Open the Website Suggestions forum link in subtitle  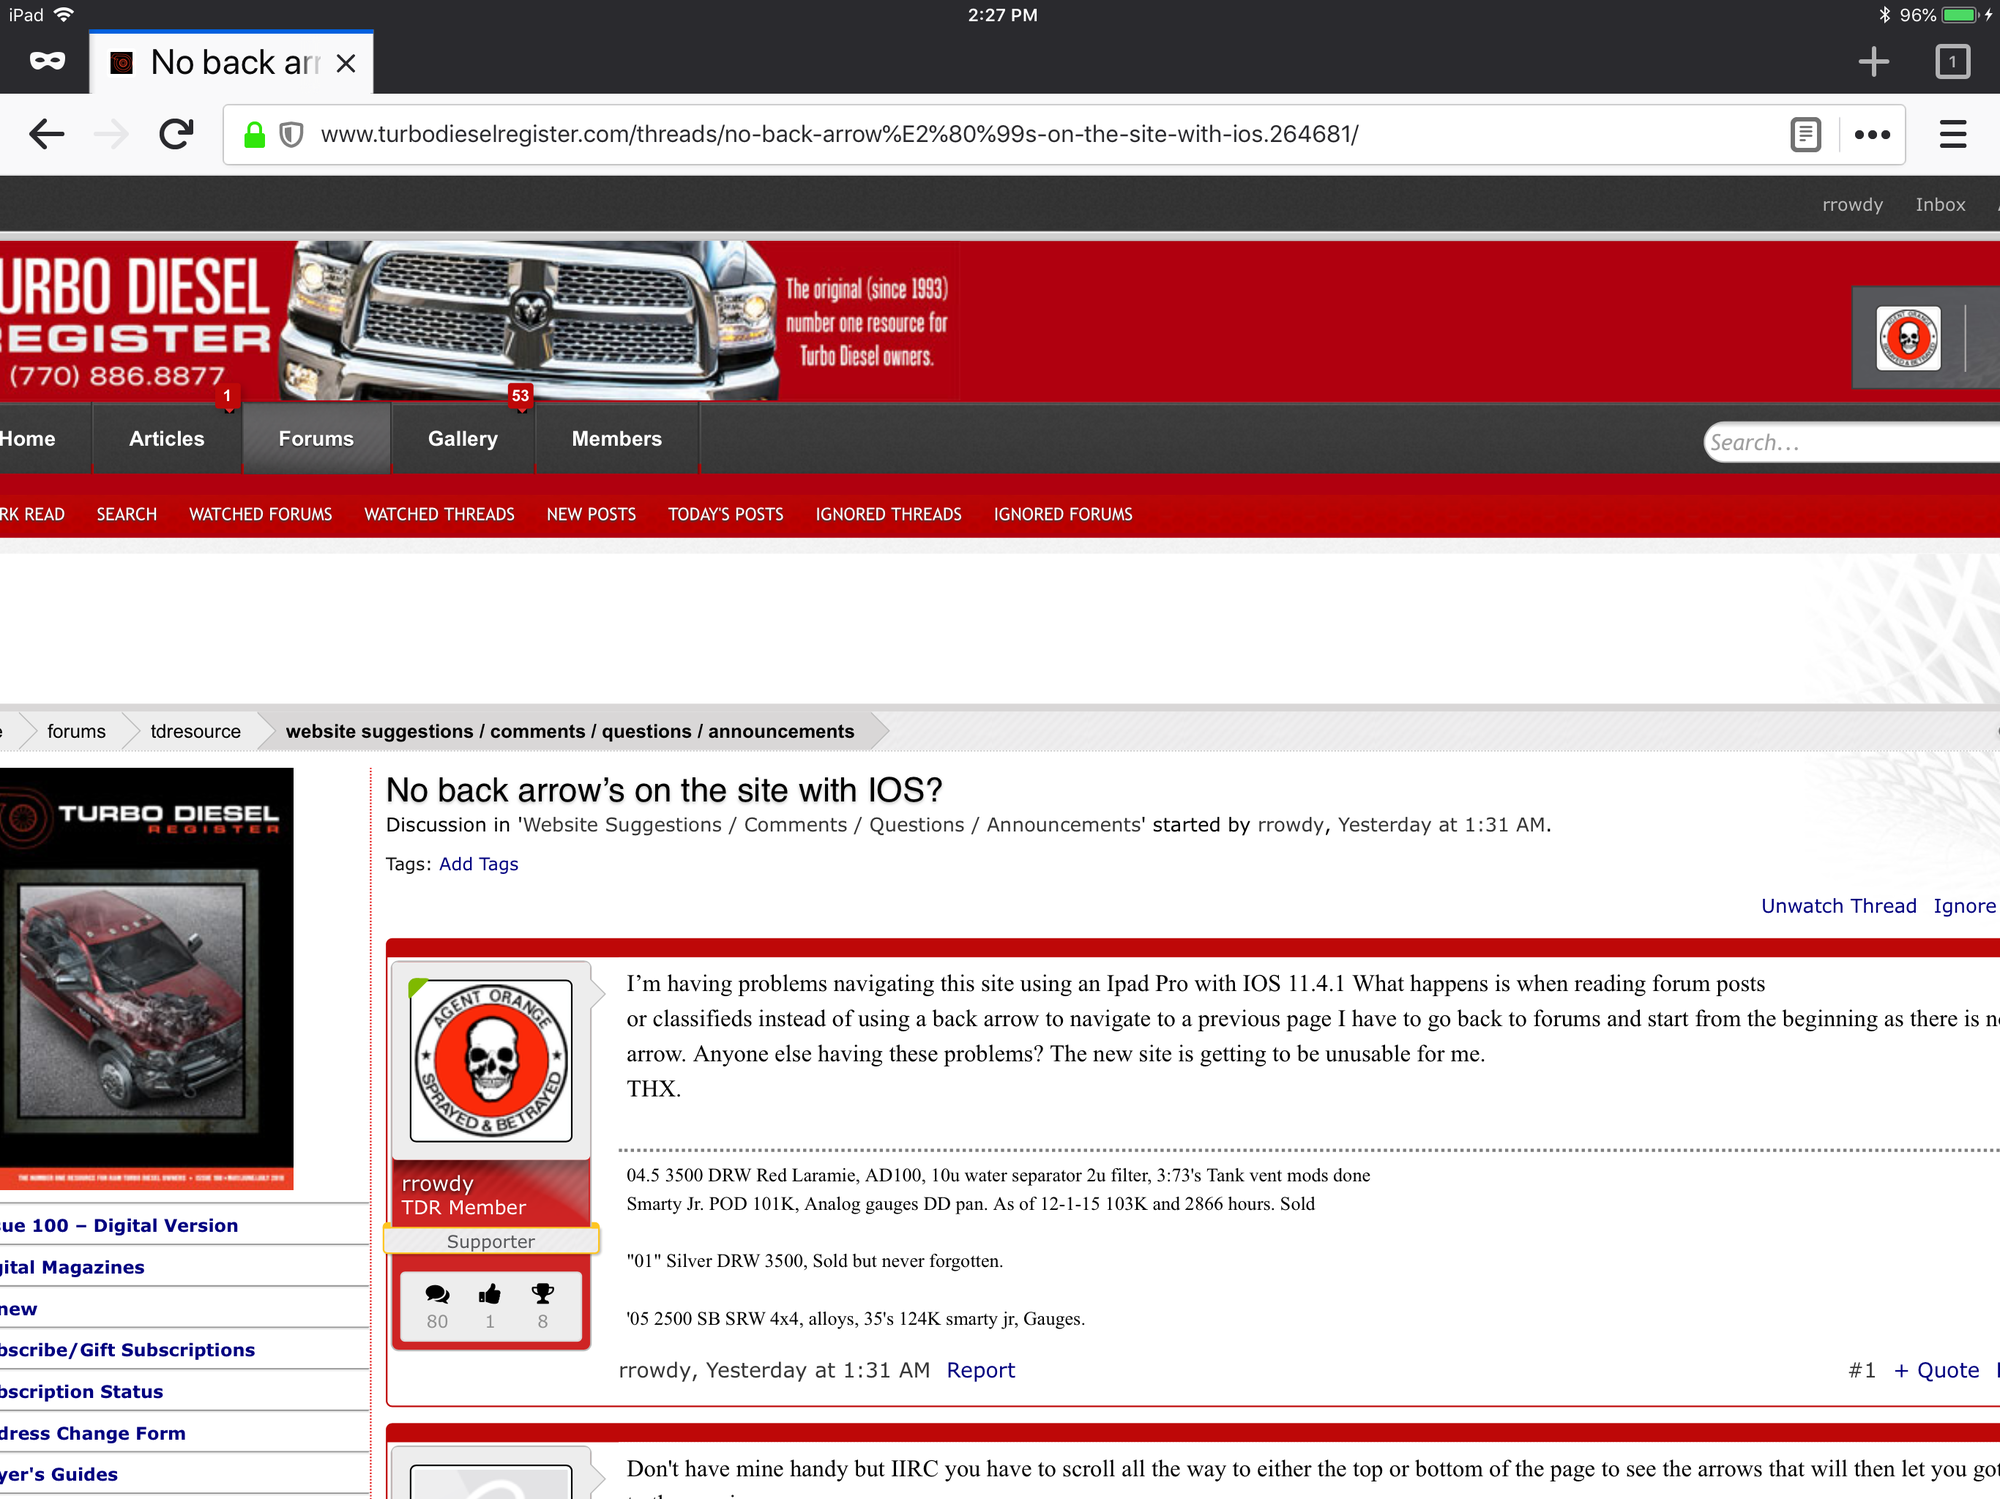(832, 825)
